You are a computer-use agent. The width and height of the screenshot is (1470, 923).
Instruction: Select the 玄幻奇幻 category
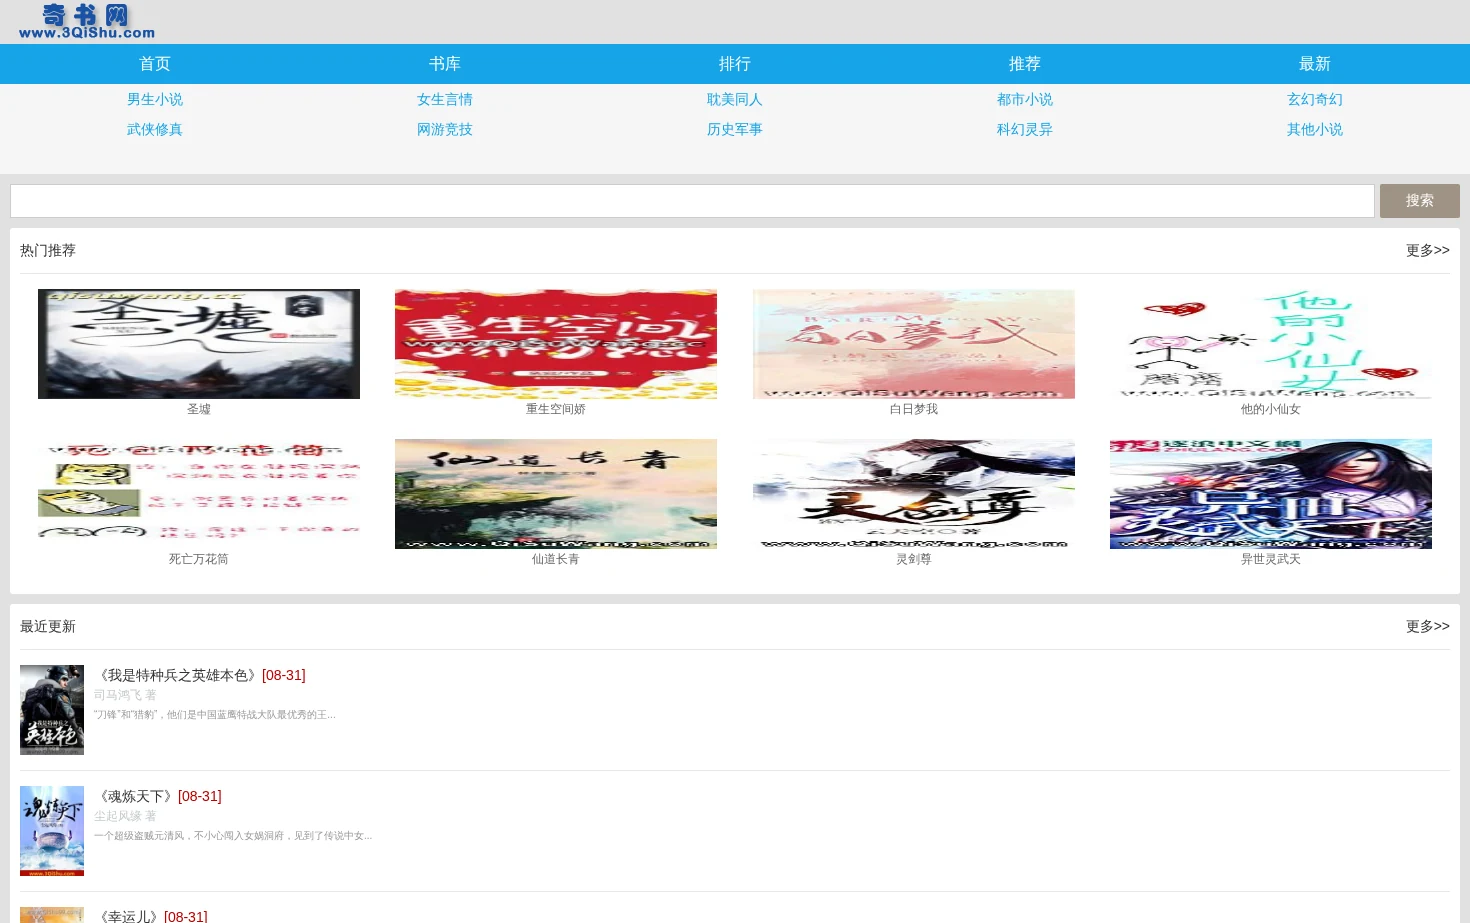(1315, 99)
